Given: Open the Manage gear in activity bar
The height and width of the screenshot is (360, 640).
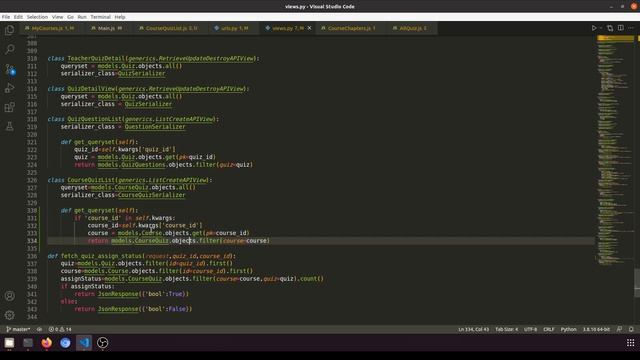Looking at the screenshot, I should click(x=9, y=315).
